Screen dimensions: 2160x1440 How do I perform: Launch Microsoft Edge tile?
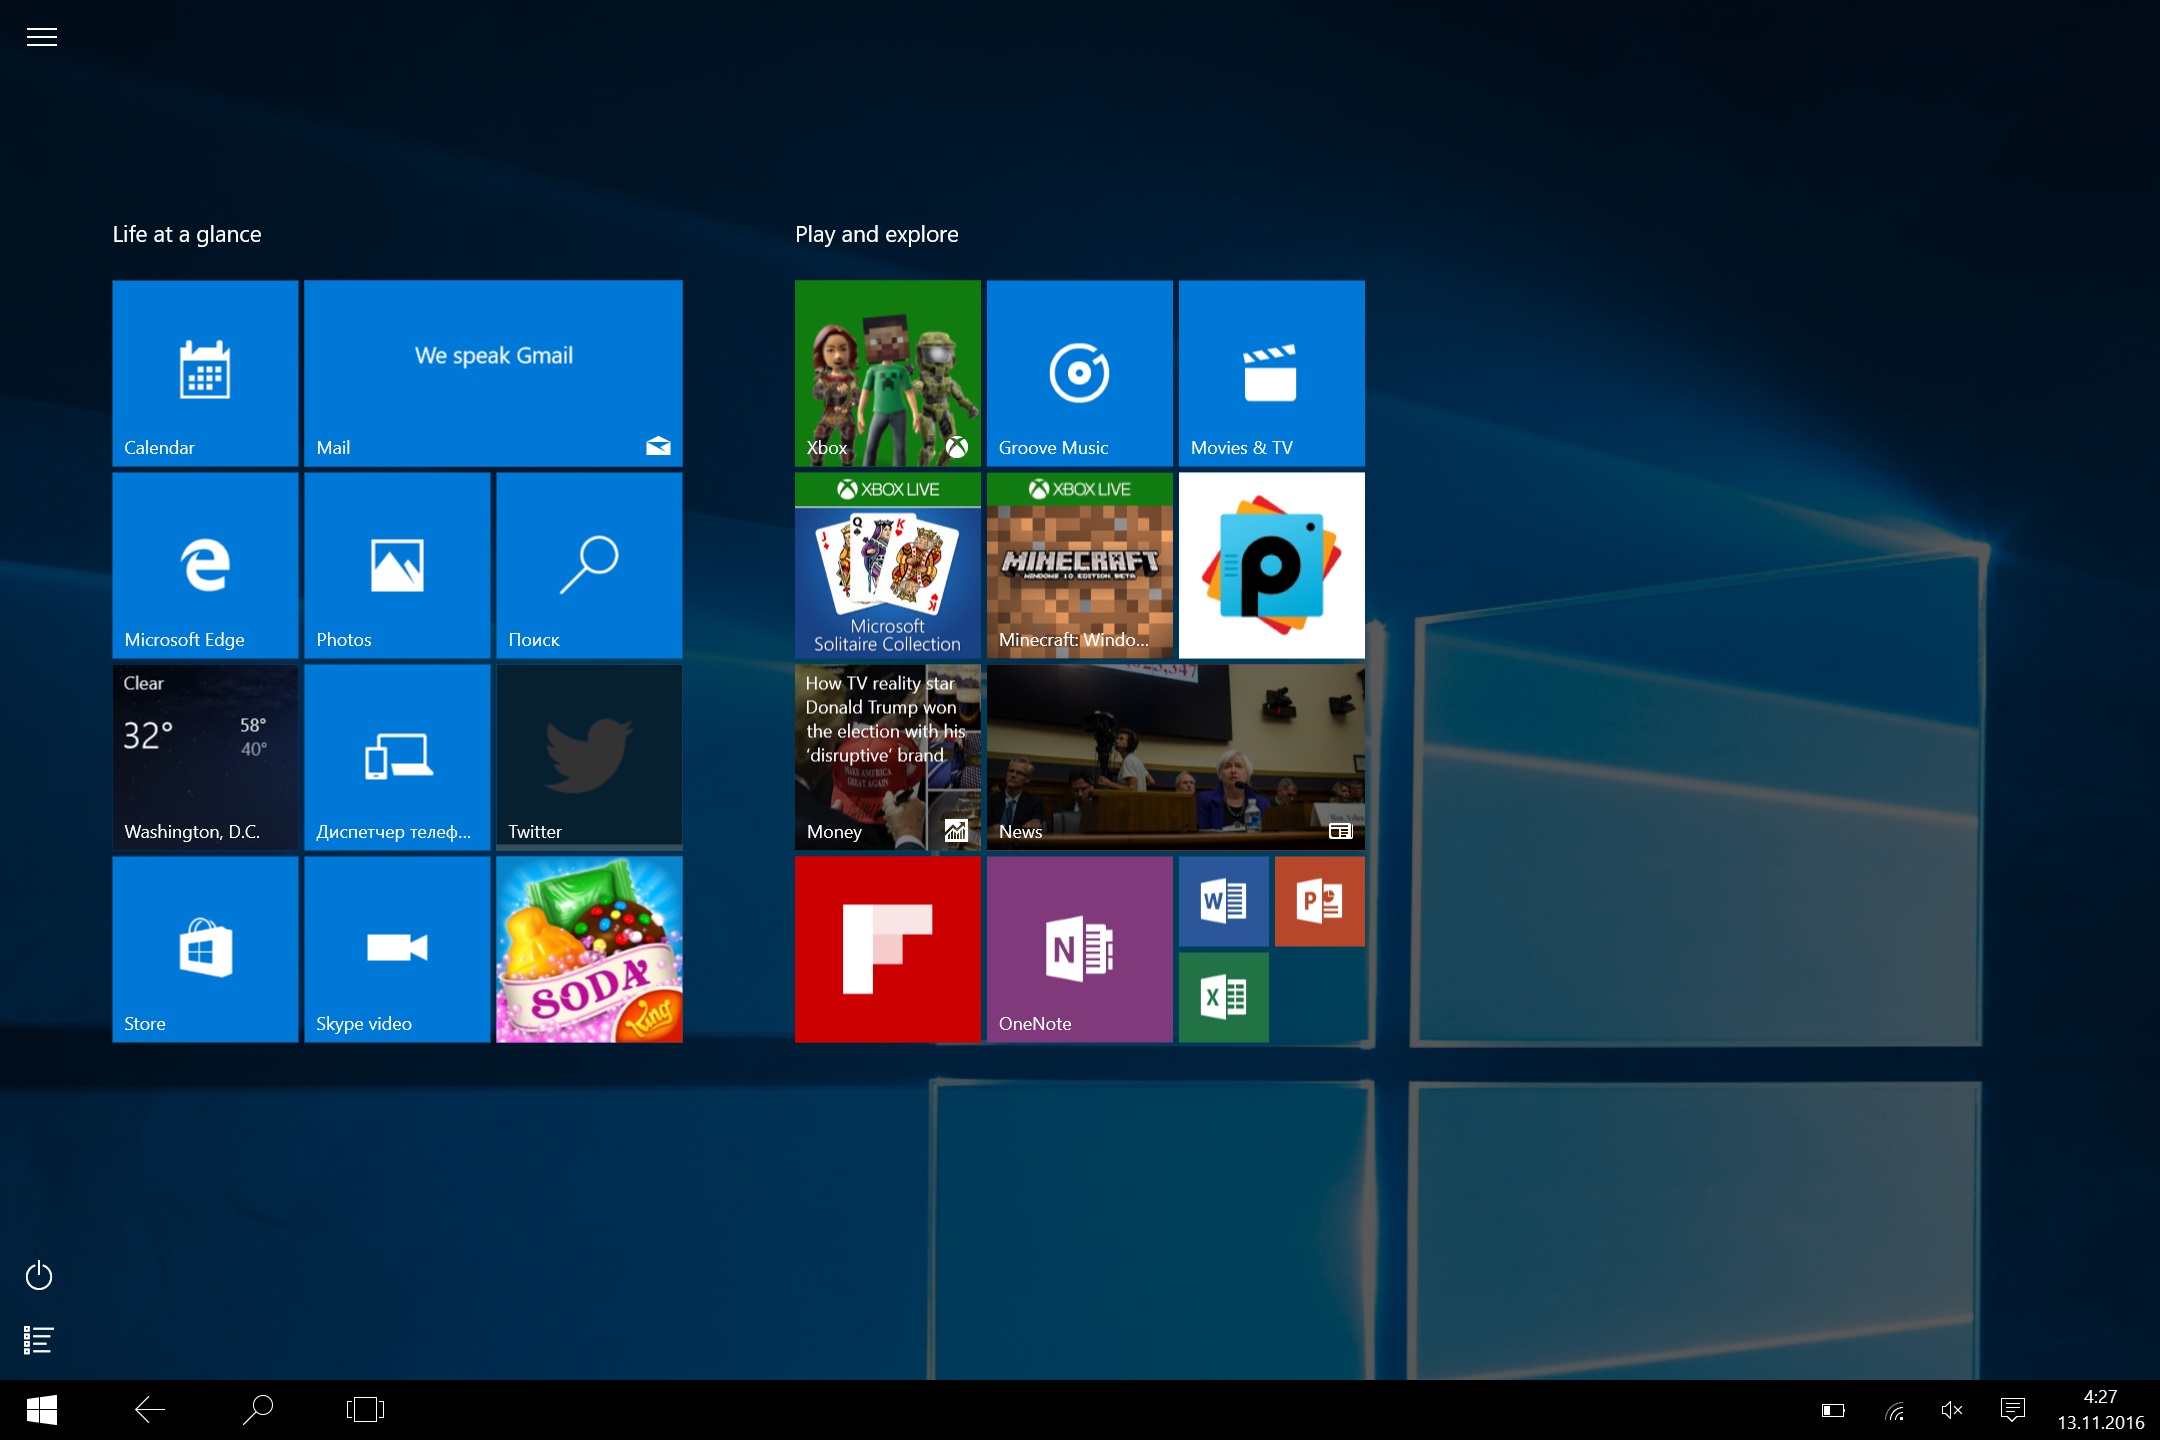tap(205, 565)
